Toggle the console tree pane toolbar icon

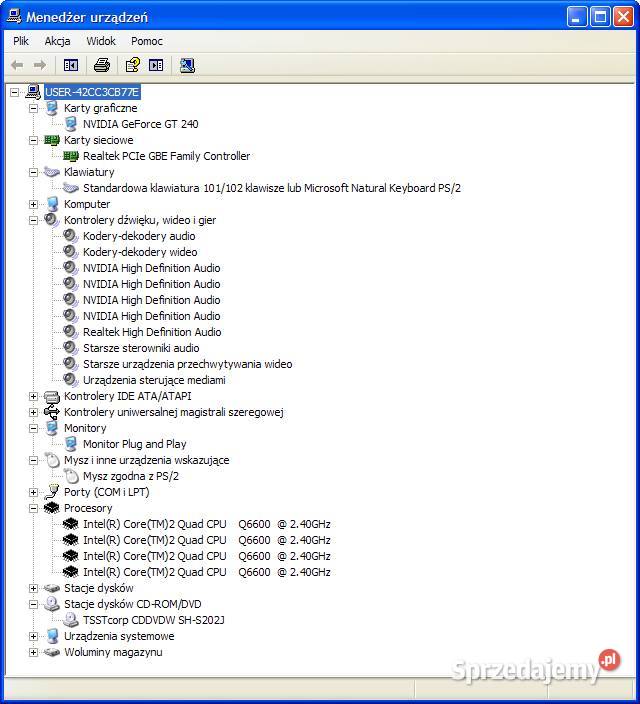pos(71,66)
